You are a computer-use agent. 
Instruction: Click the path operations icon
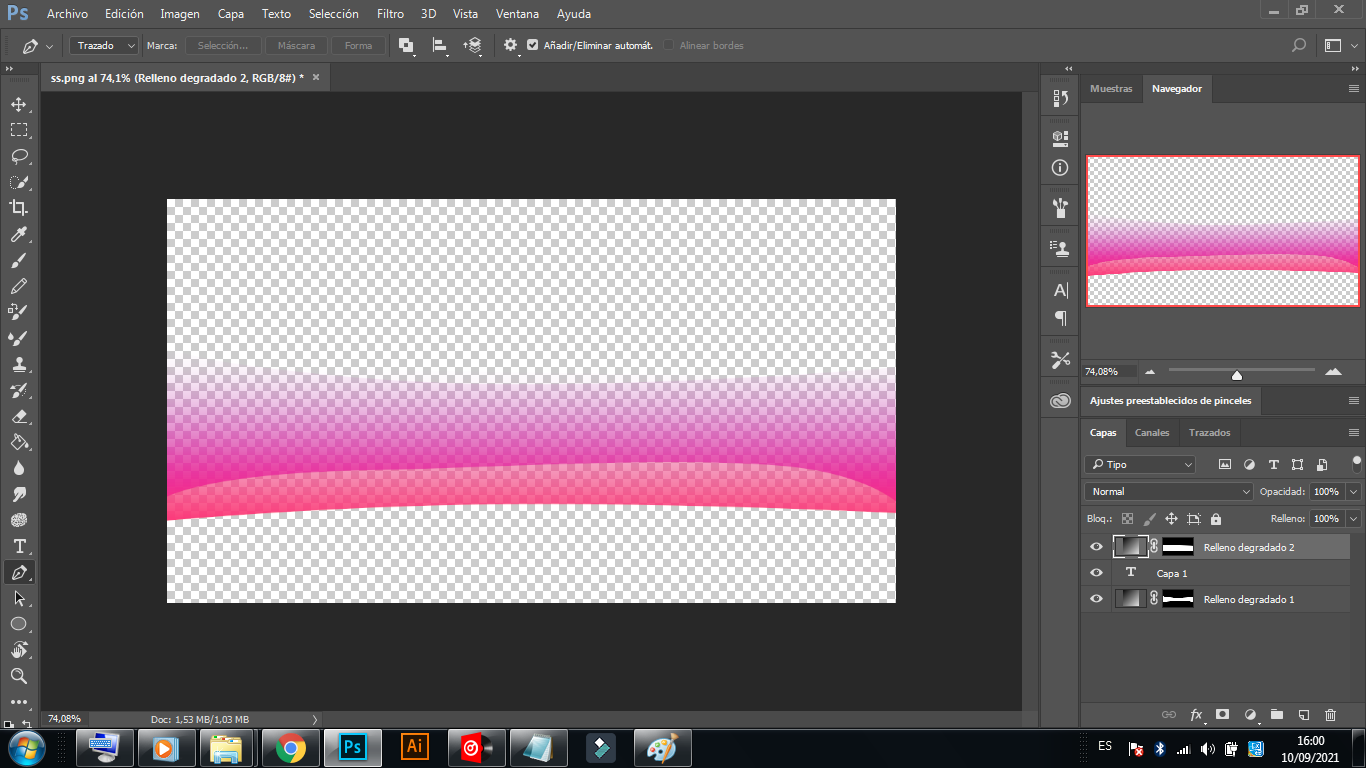click(406, 45)
